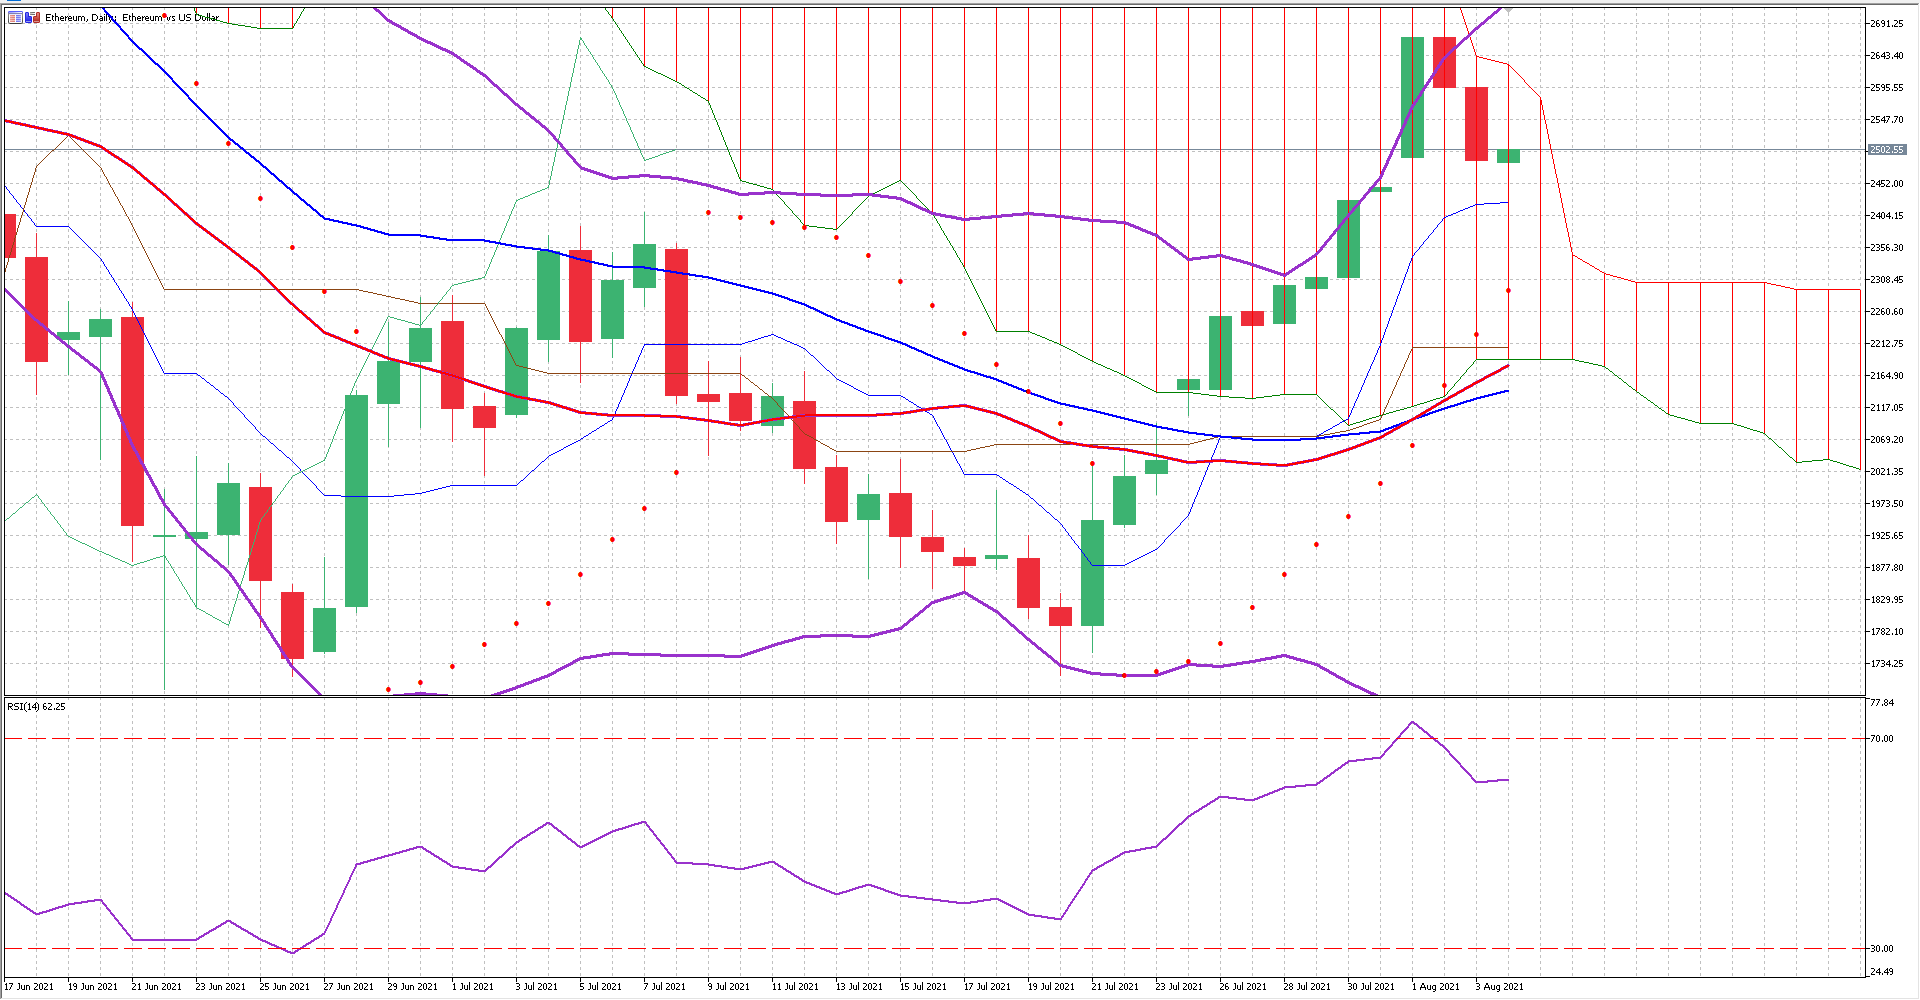Click the 1 Aug 2021 date label

tap(1435, 987)
